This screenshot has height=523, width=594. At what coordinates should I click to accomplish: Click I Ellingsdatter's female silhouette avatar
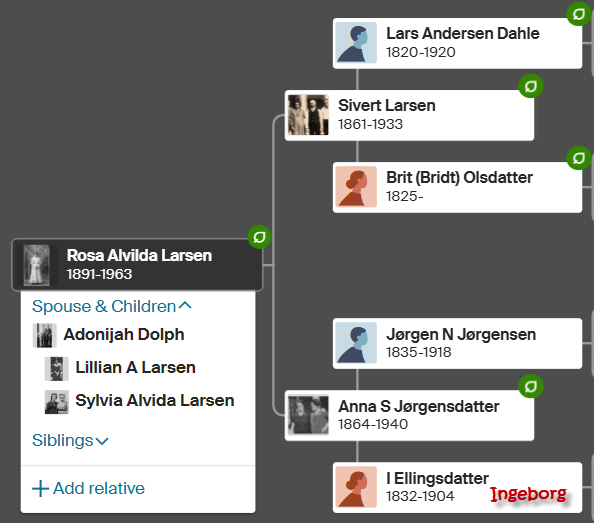tap(356, 487)
